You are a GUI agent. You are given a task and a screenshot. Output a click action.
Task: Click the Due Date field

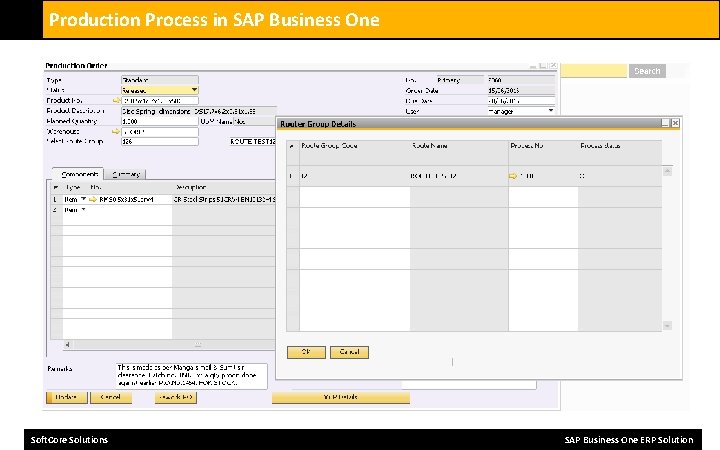coord(521,101)
